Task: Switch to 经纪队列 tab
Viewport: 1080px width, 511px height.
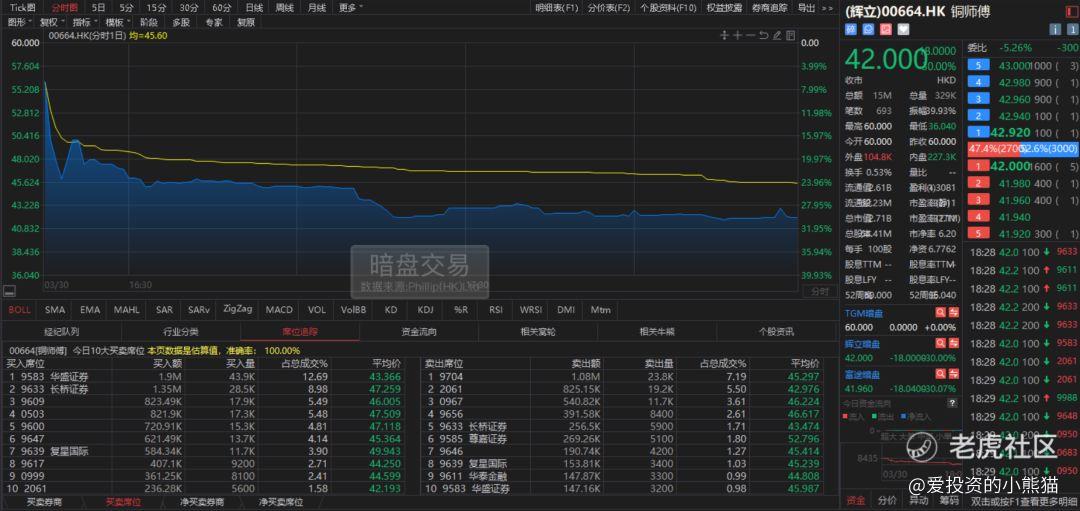Action: pyautogui.click(x=62, y=332)
